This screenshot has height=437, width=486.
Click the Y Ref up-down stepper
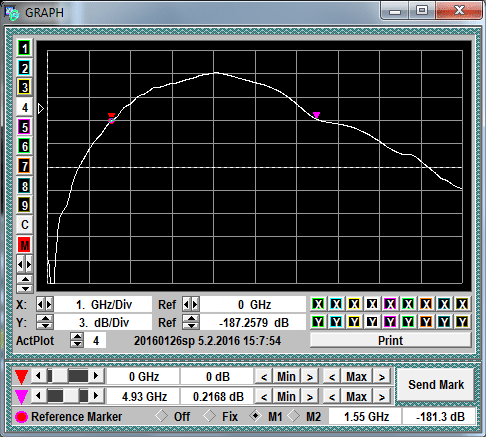tap(191, 322)
